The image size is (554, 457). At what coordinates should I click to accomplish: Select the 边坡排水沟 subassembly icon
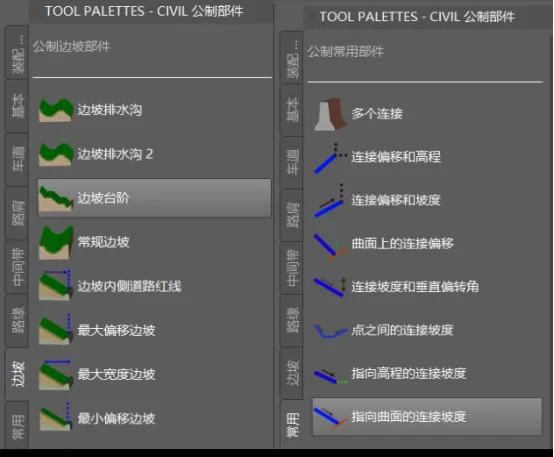pyautogui.click(x=55, y=110)
